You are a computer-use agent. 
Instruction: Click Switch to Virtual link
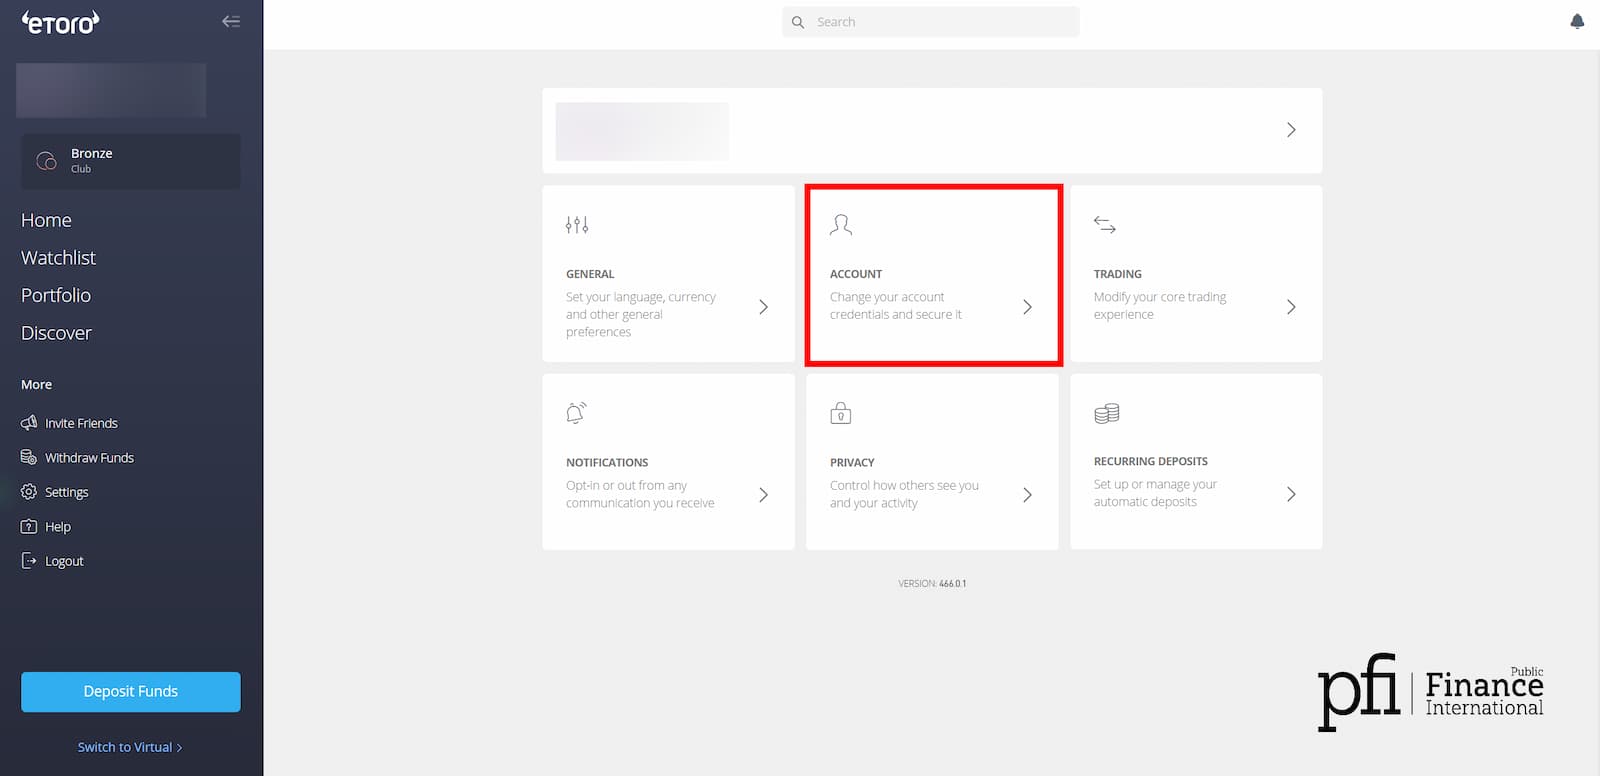[x=130, y=747]
